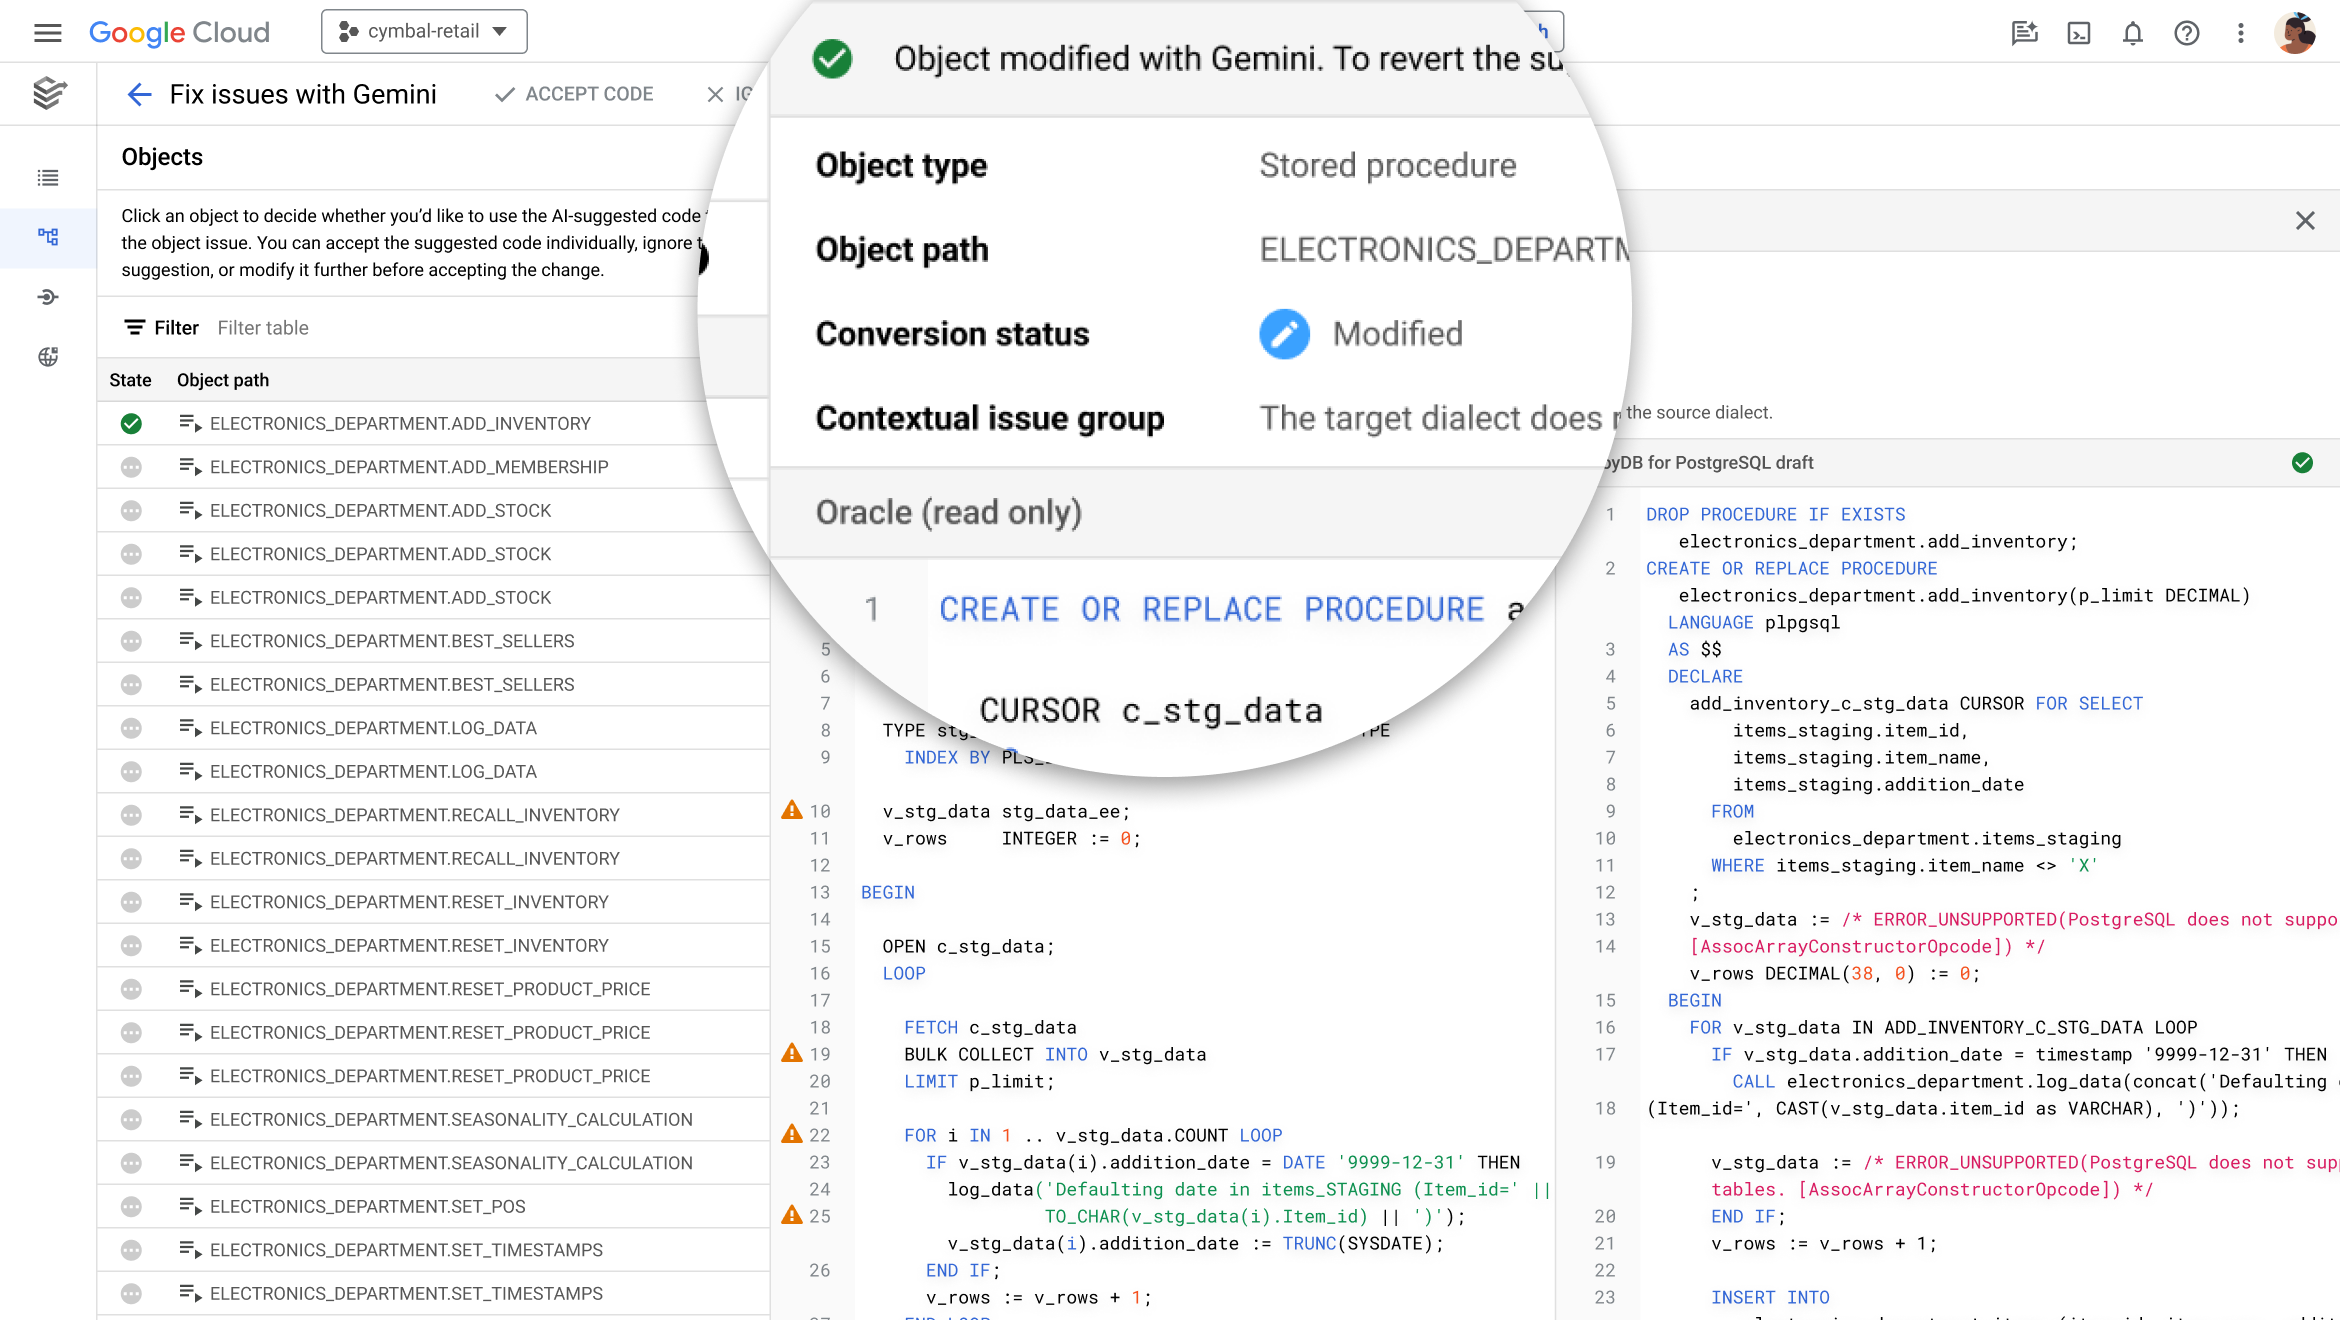The image size is (2340, 1320).
Task: Click the warning icon on Oracle code line 19
Action: coord(791,1053)
